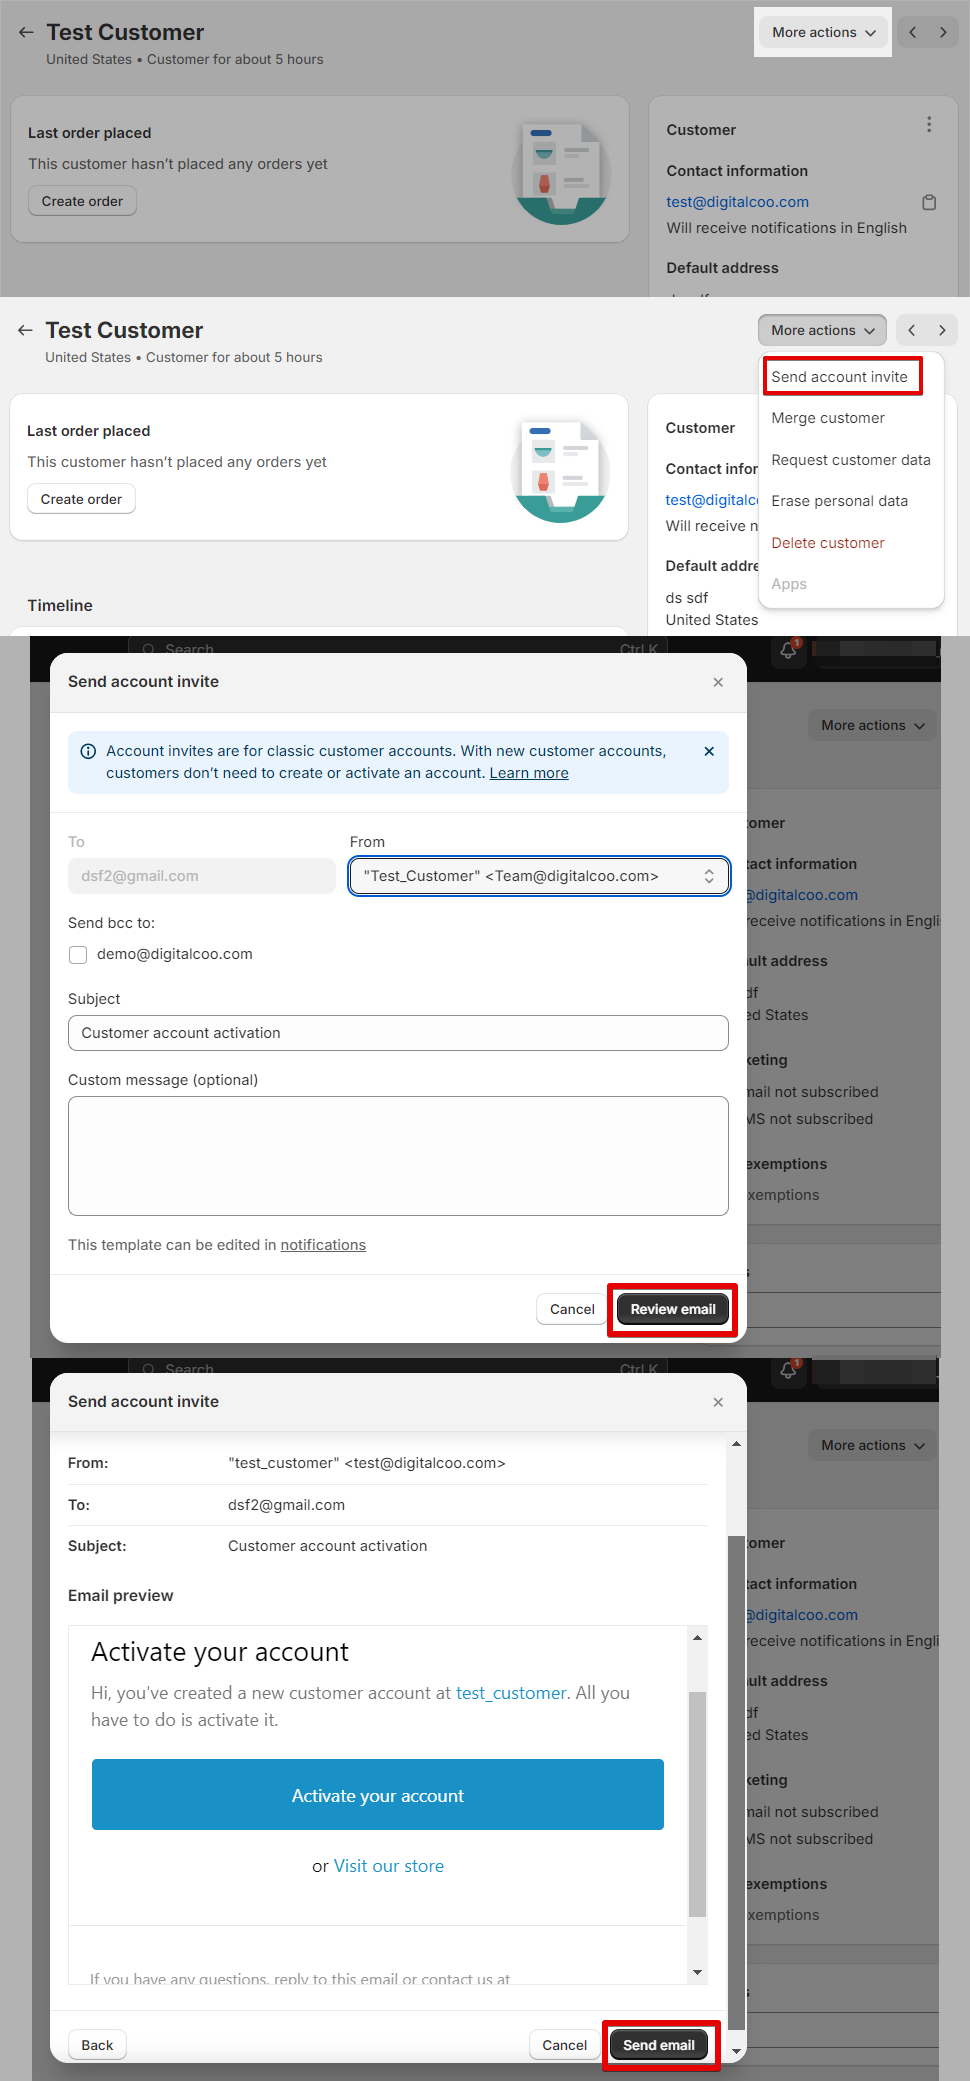The width and height of the screenshot is (970, 2081).
Task: Go to next customer in second panel
Action: 942,330
